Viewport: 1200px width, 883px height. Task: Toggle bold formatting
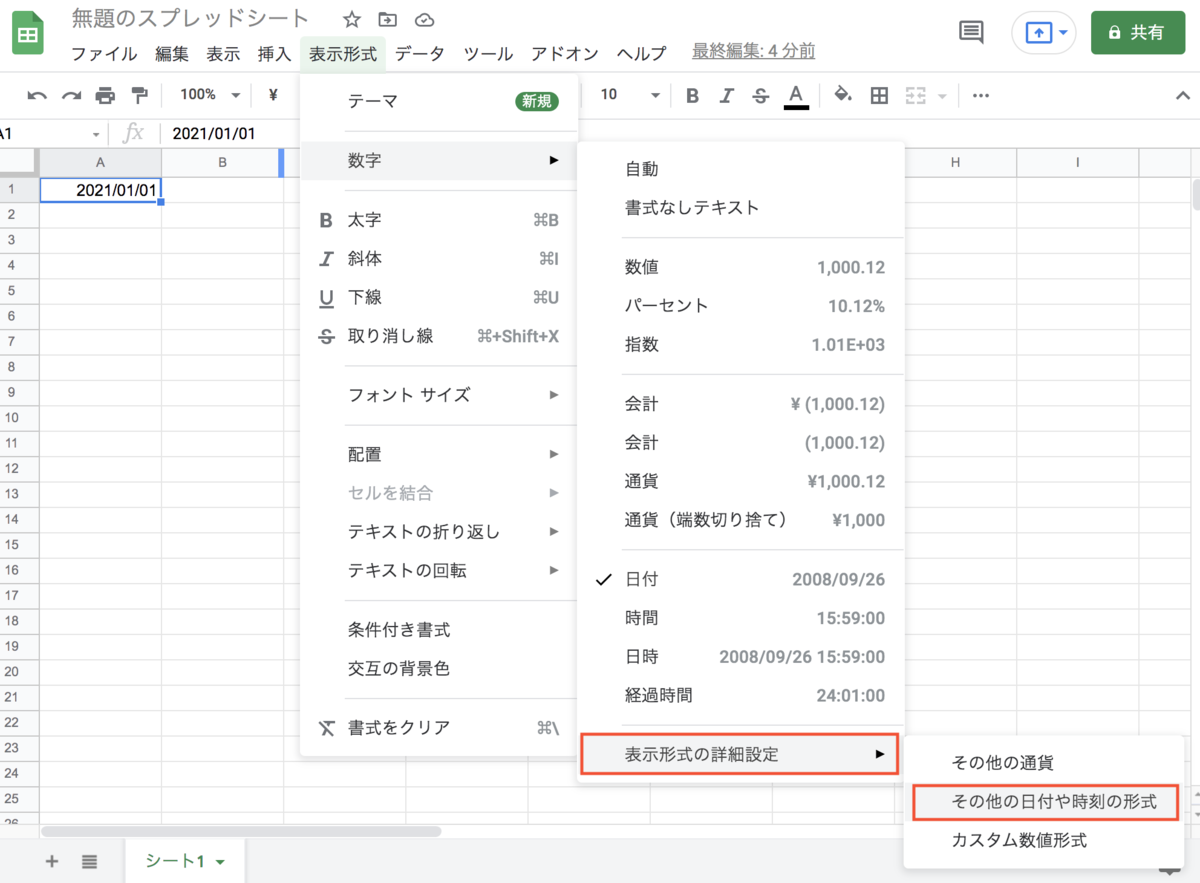(x=691, y=95)
